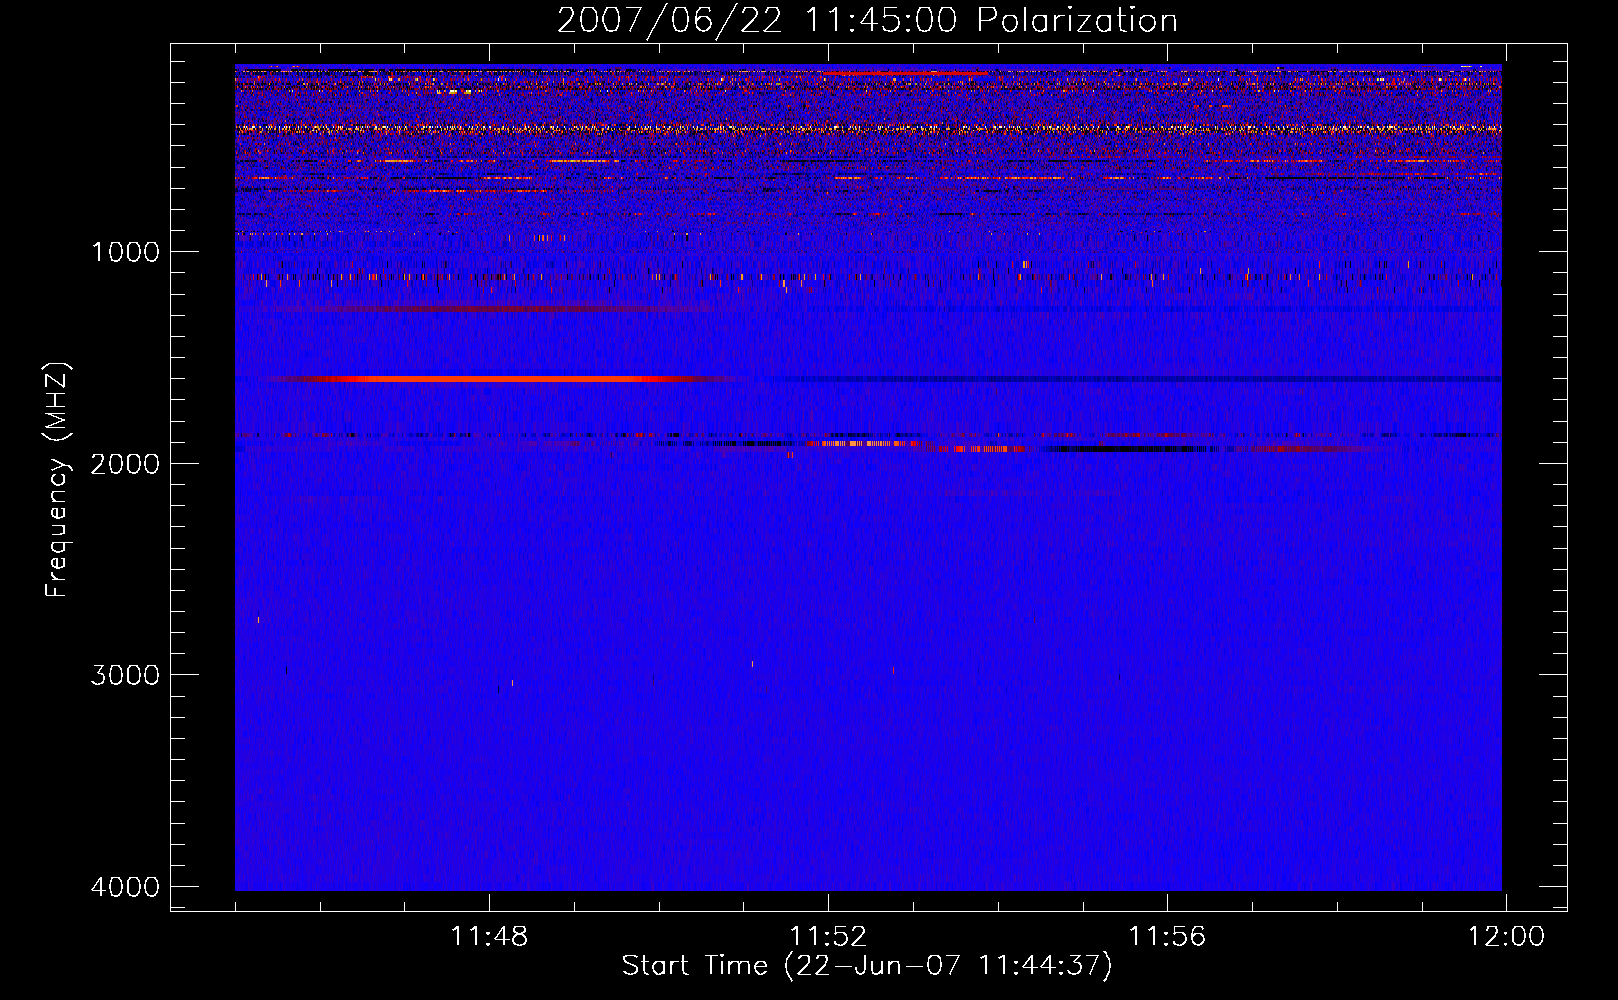Click the 12:00 time tick label
The height and width of the screenshot is (1000, 1618).
(x=1506, y=937)
